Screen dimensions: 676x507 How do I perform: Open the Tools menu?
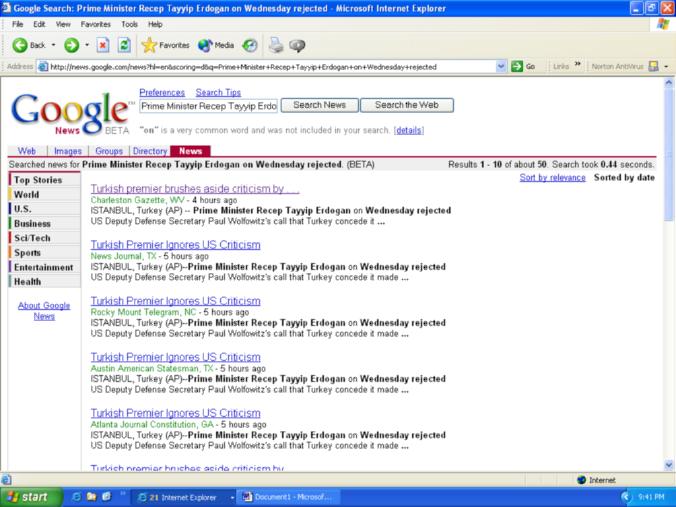coord(130,23)
